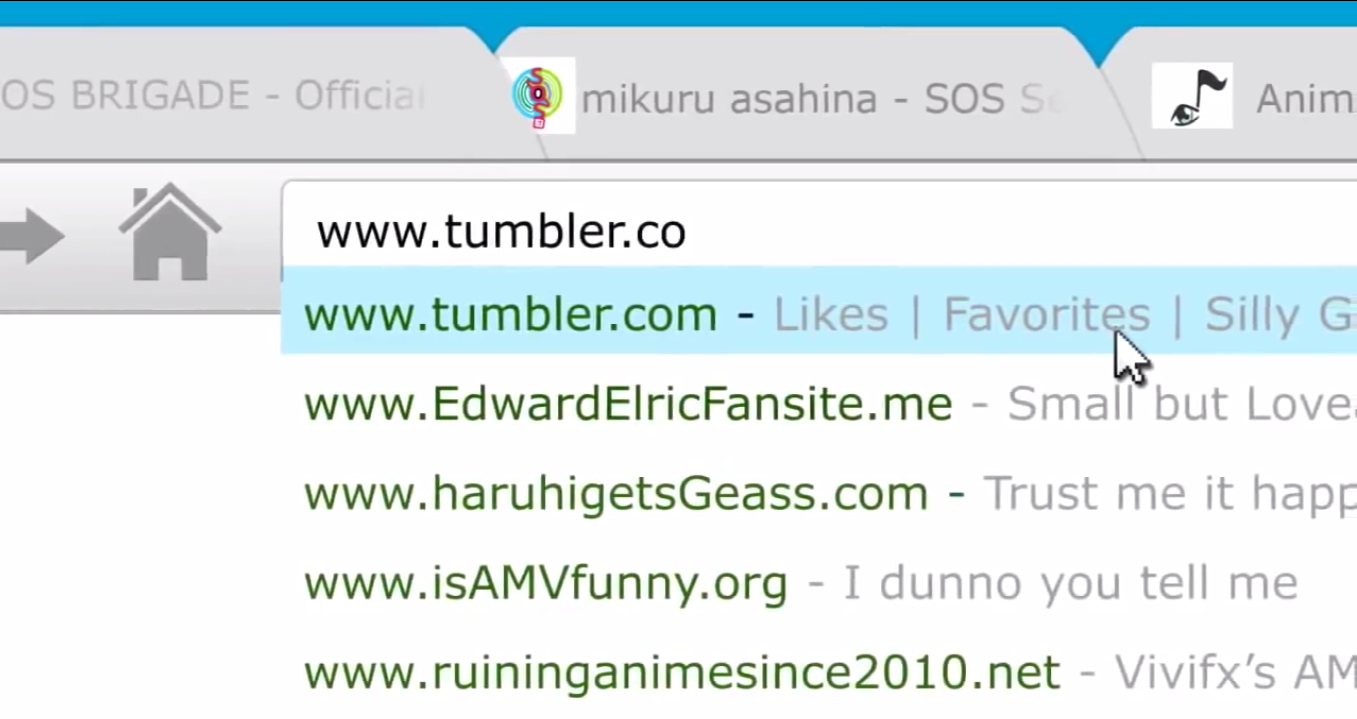The image size is (1357, 719).
Task: Click the colorful swirl favicon on mikuru tab
Action: [x=539, y=96]
